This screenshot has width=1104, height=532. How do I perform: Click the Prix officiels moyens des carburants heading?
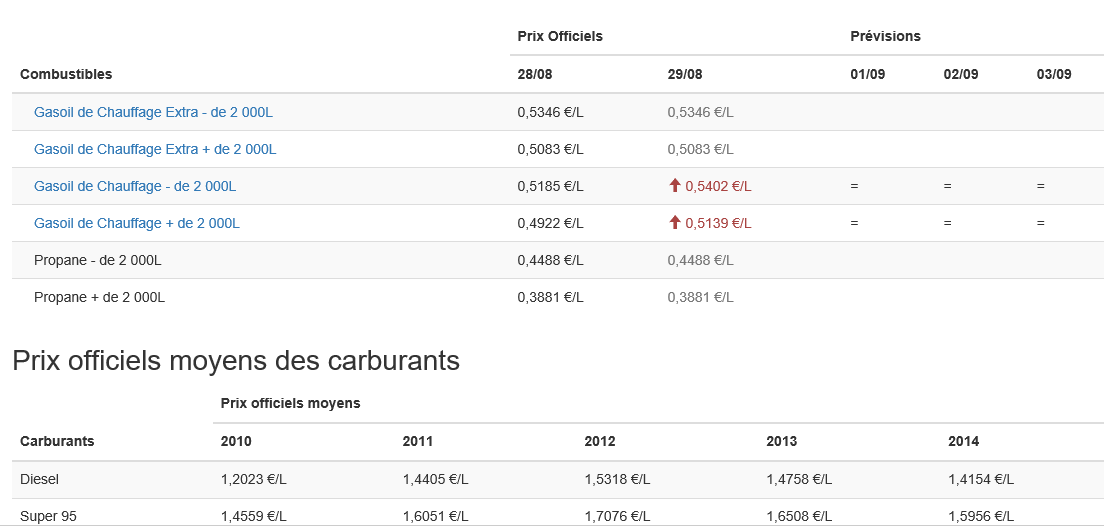coord(236,360)
